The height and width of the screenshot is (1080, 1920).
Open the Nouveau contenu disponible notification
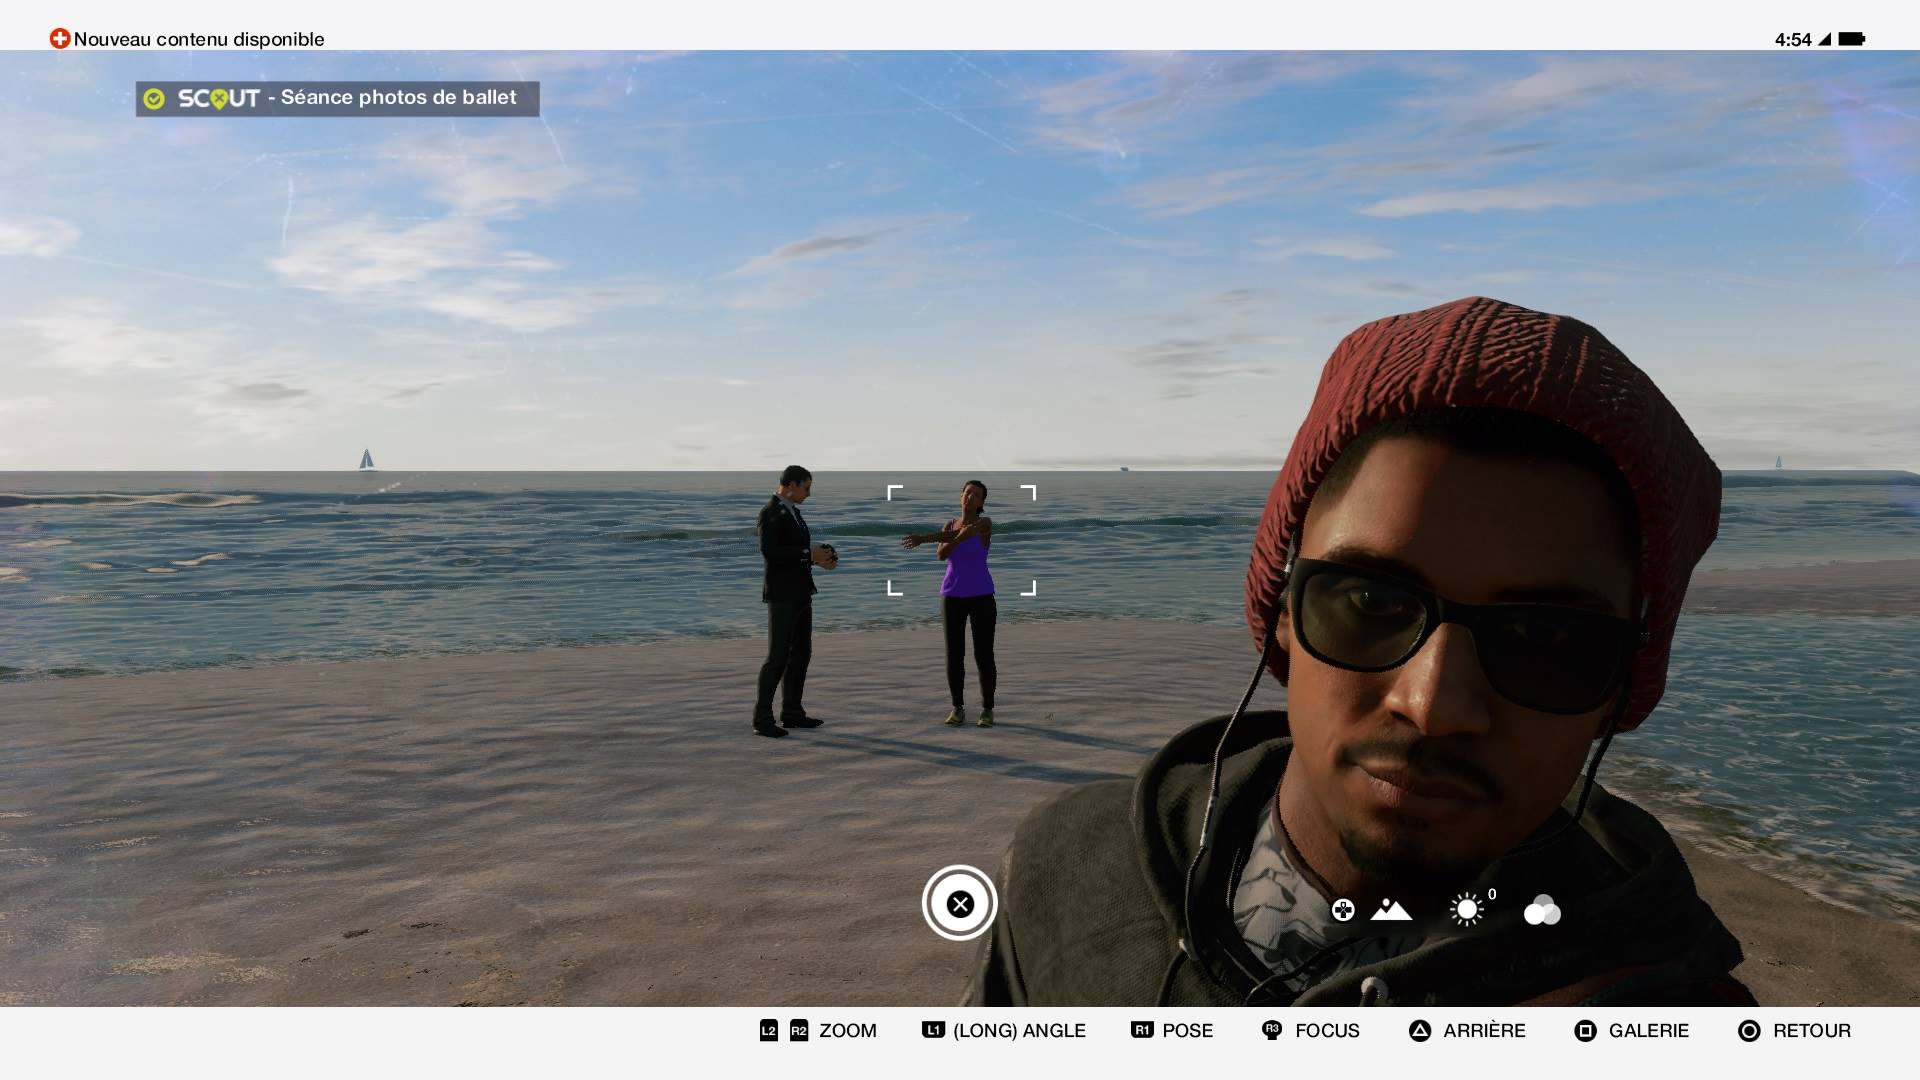pyautogui.click(x=198, y=39)
